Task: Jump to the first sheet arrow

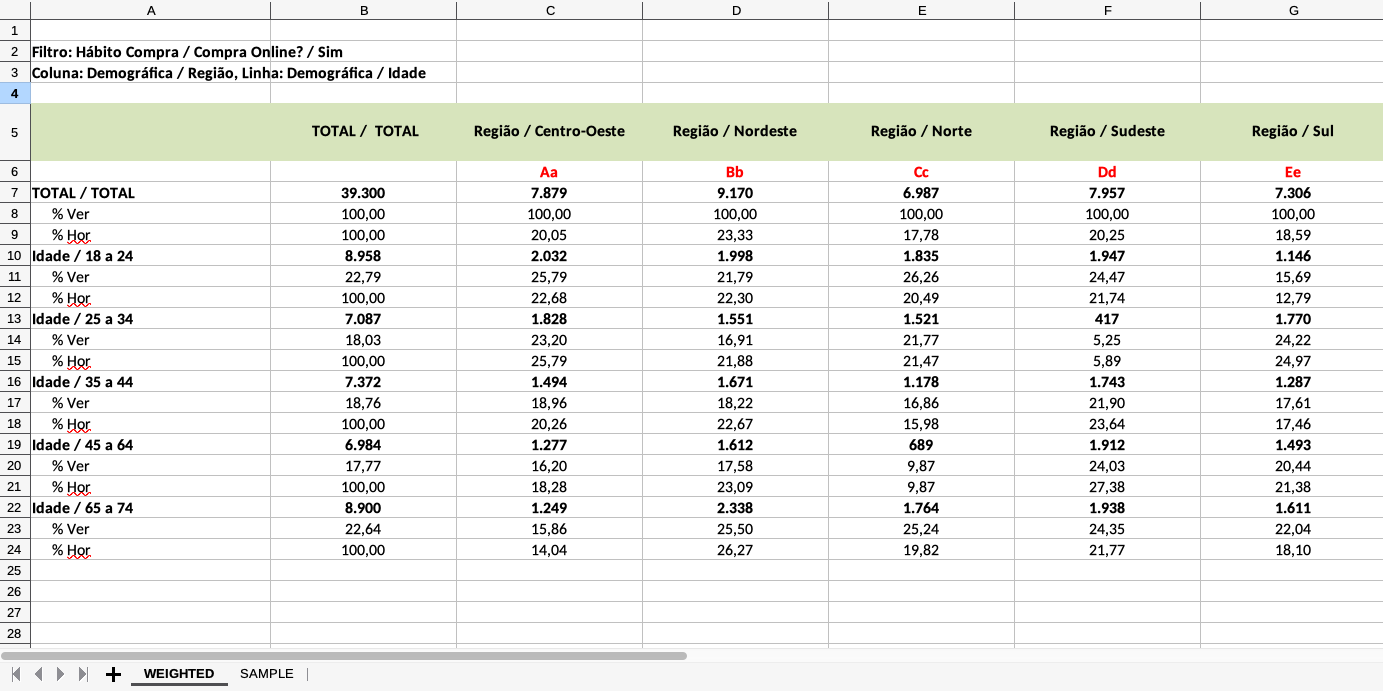Action: coord(16,674)
